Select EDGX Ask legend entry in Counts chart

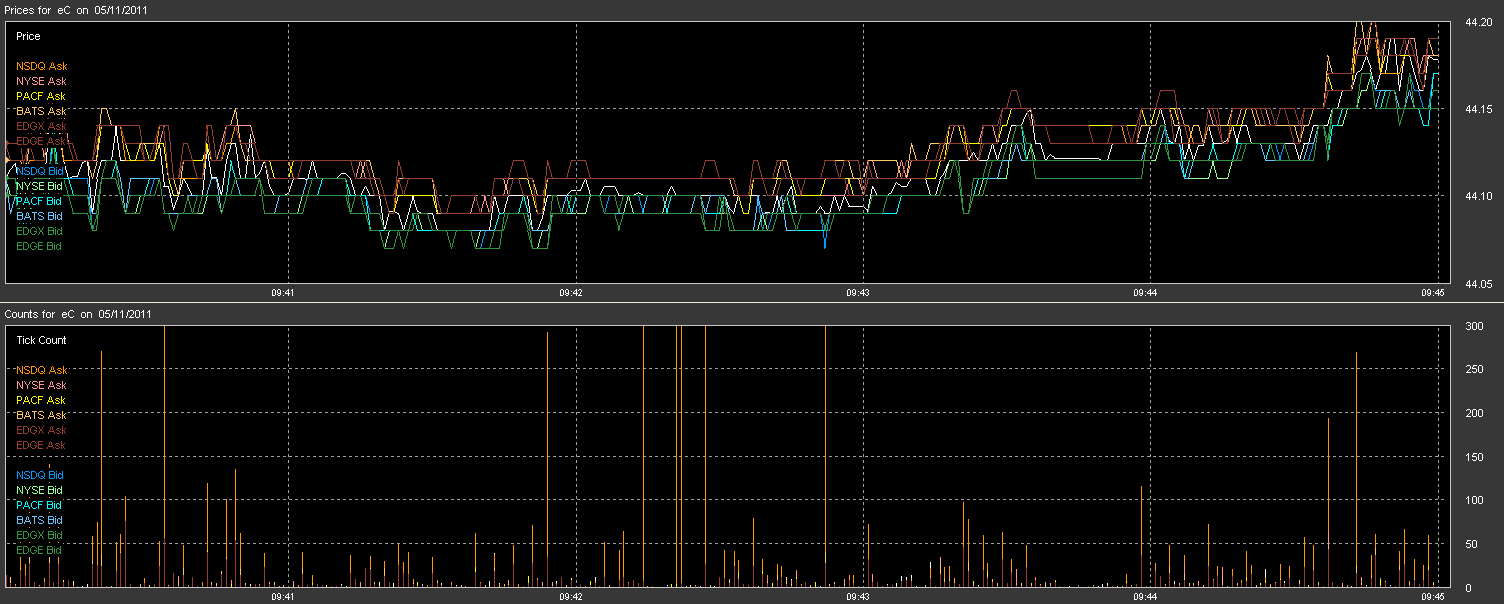coord(41,430)
